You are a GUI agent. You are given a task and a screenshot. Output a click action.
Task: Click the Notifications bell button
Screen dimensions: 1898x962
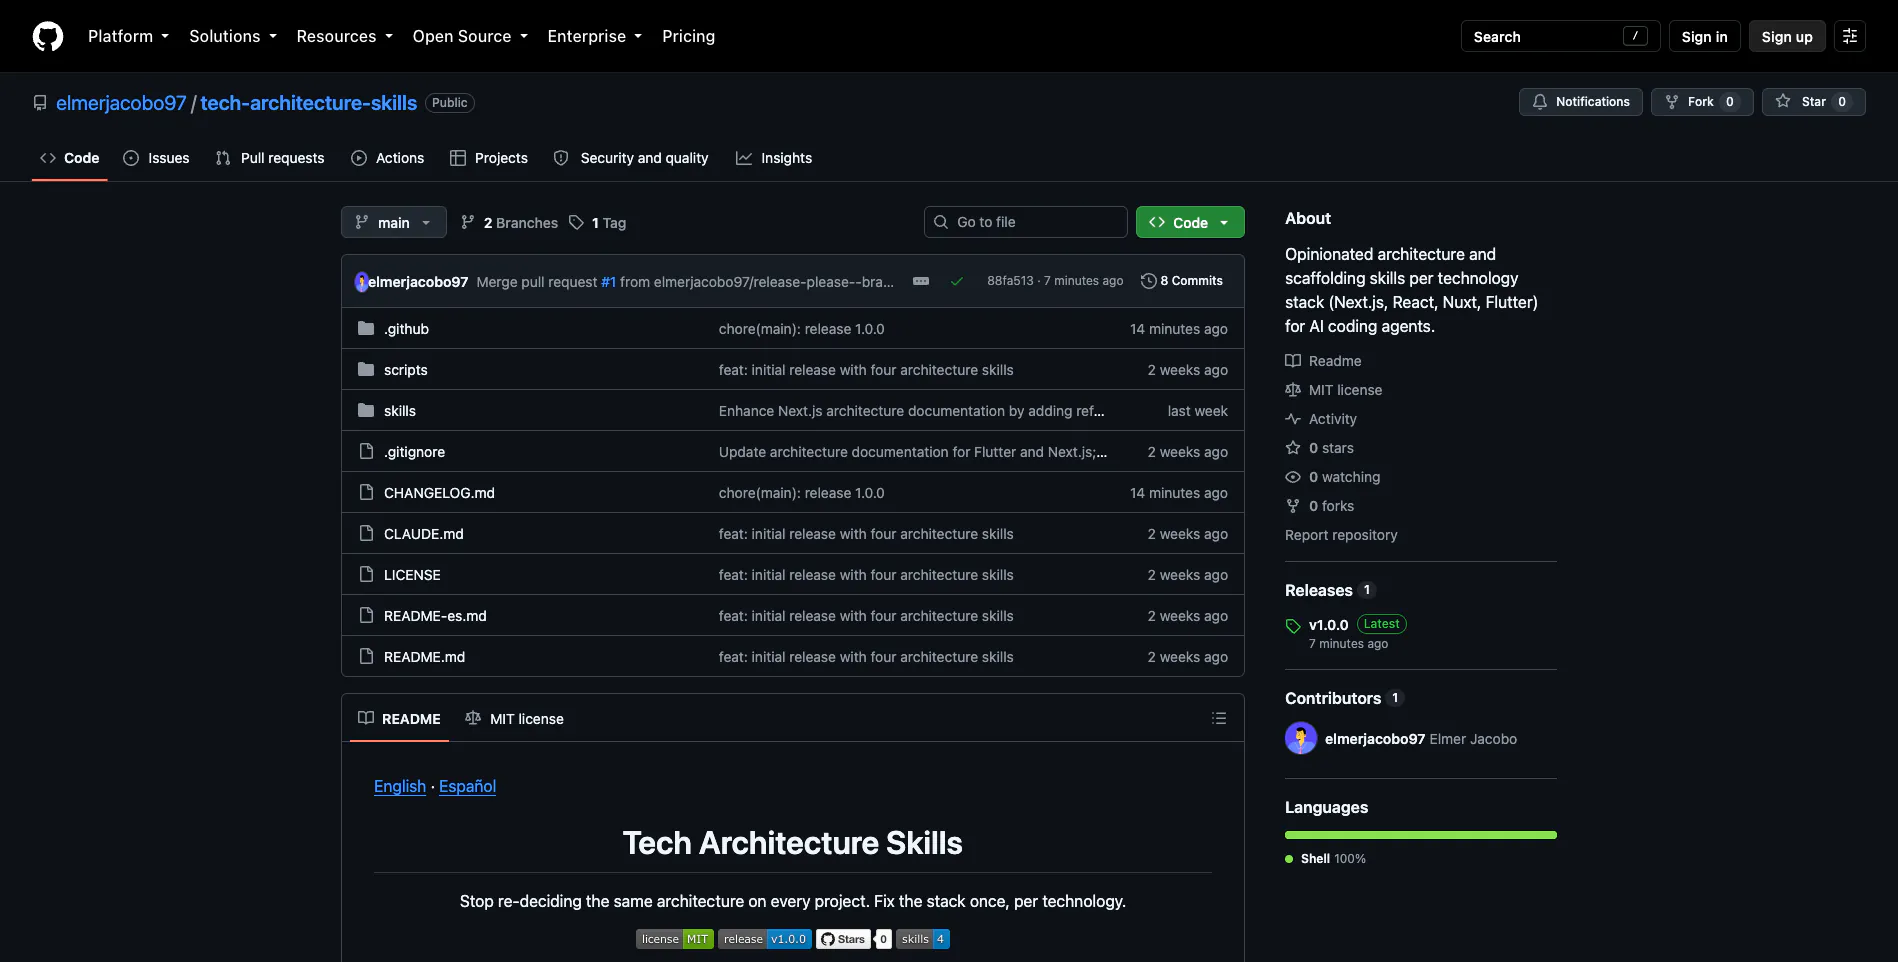coord(1581,102)
